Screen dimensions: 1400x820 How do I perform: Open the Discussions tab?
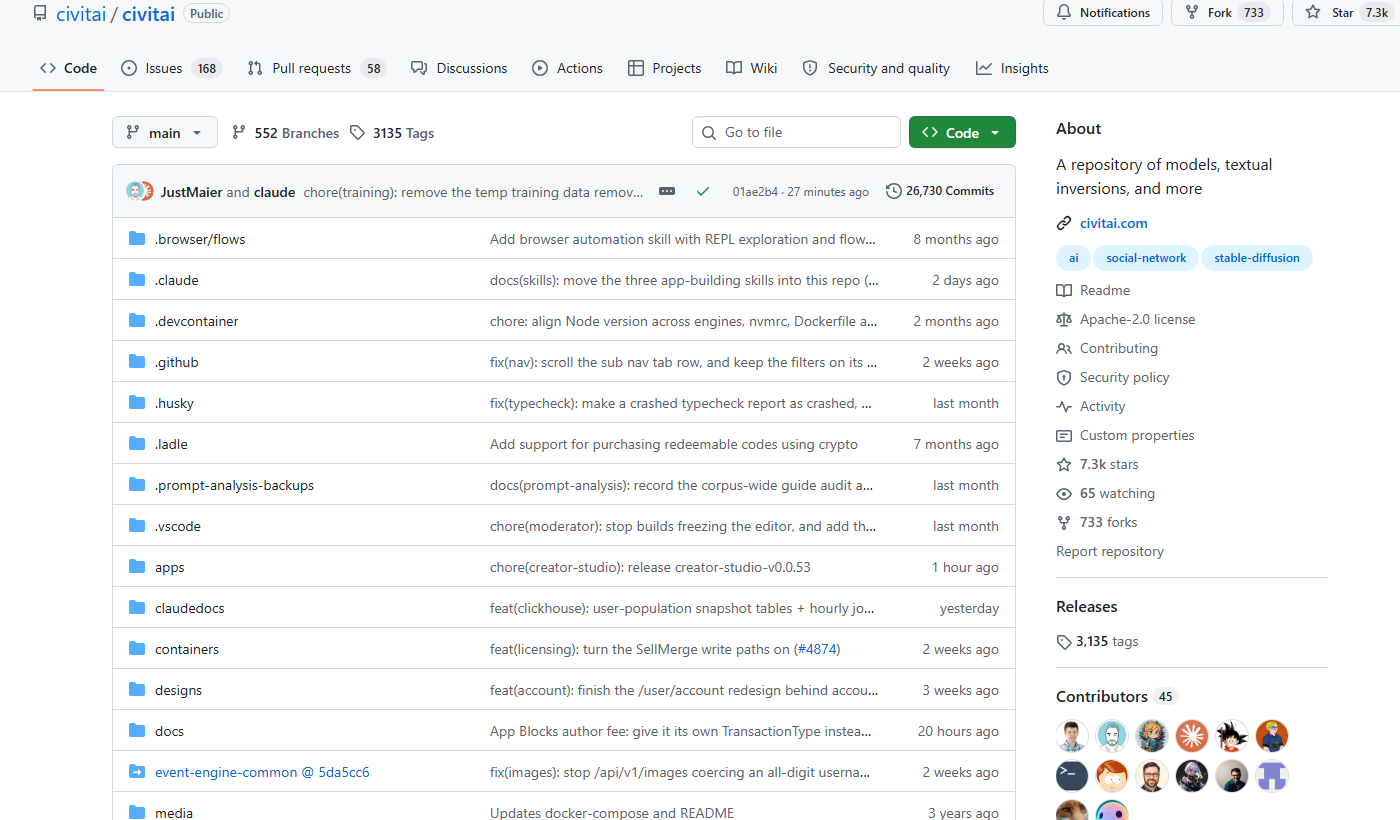pyautogui.click(x=459, y=68)
